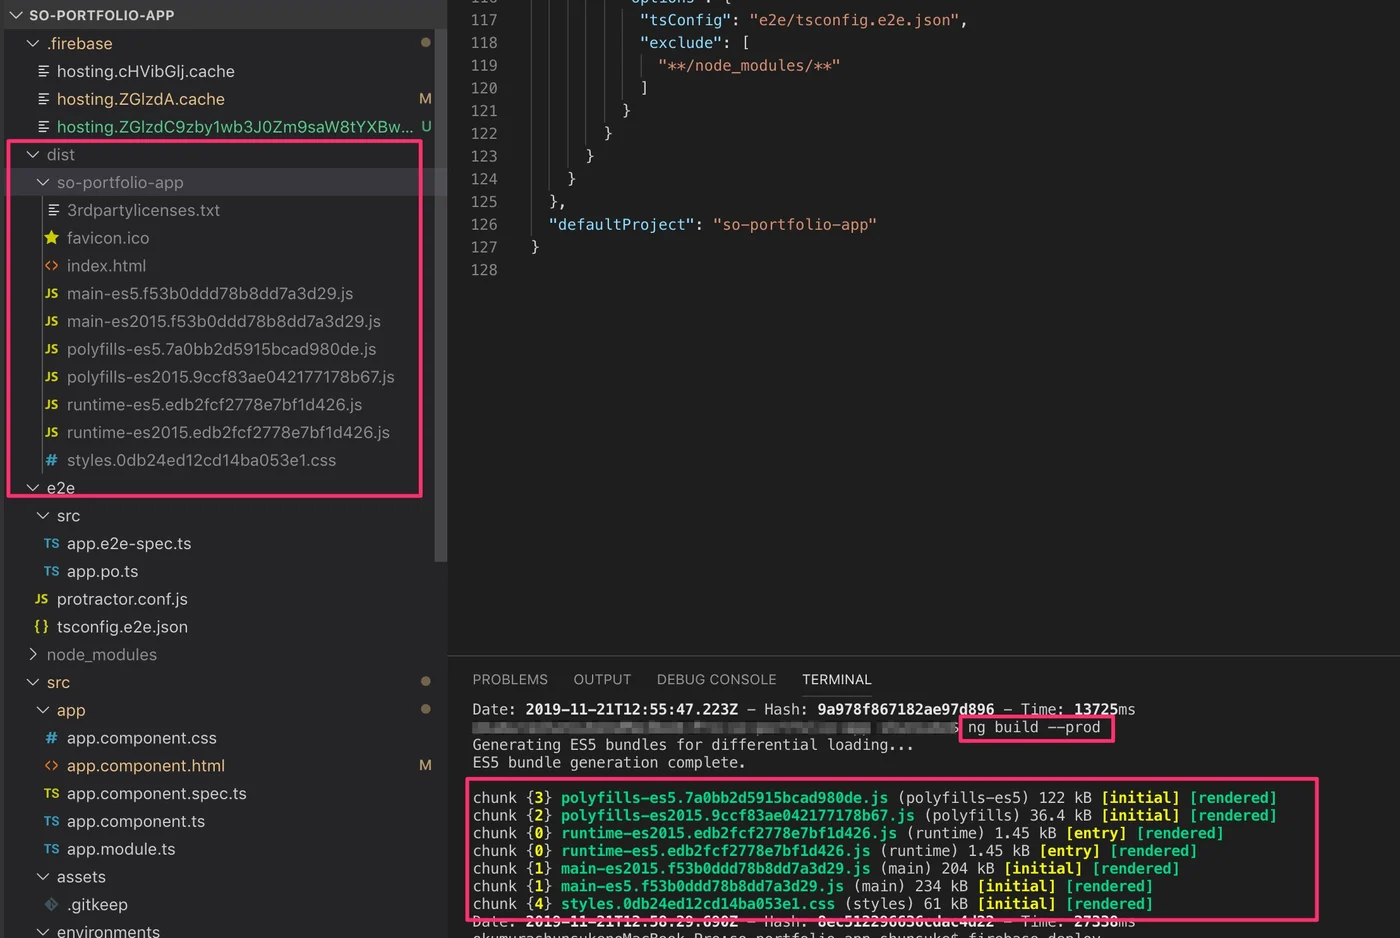Collapse the src folder inside e2e
This screenshot has height=938, width=1400.
click(x=43, y=516)
